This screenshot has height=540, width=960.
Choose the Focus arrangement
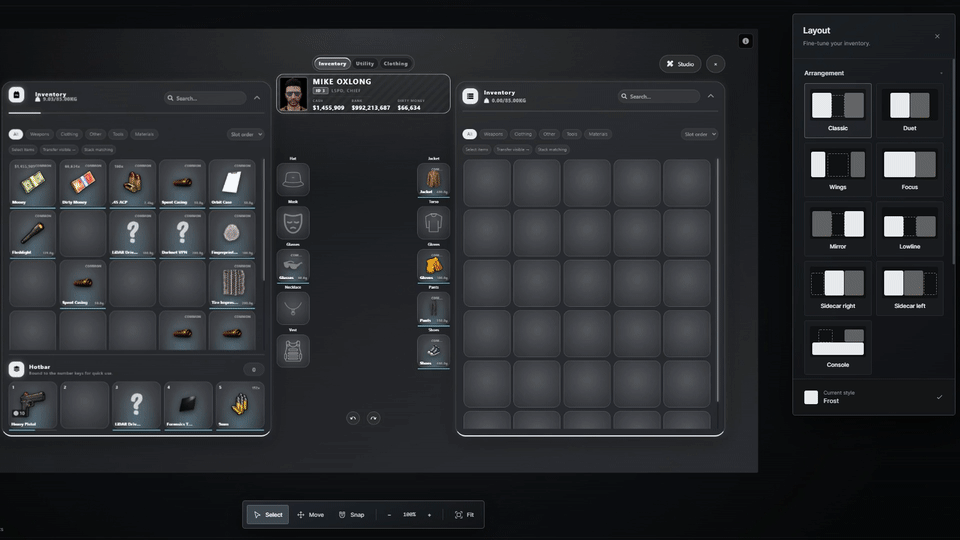pos(909,170)
